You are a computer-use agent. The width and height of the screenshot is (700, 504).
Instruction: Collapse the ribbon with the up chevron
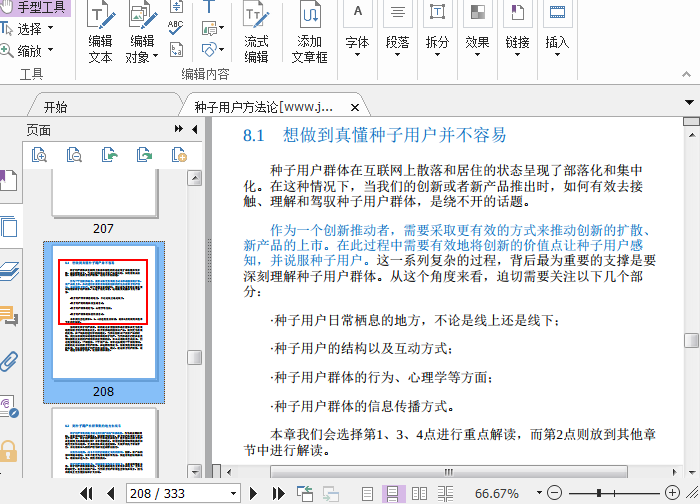687,74
